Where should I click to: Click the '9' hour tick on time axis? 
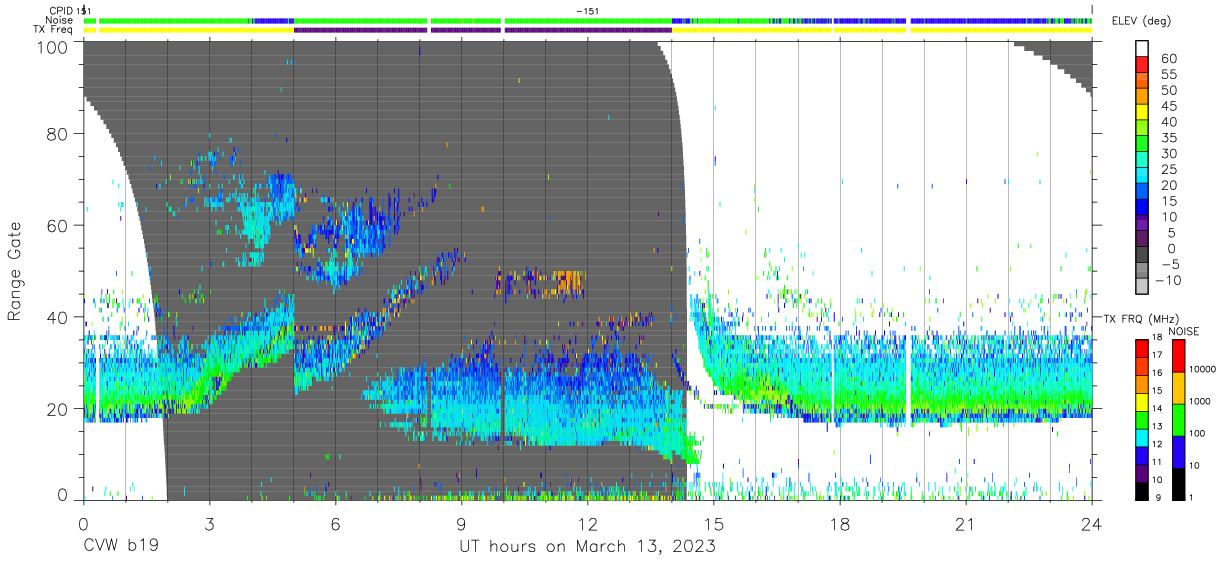point(461,523)
